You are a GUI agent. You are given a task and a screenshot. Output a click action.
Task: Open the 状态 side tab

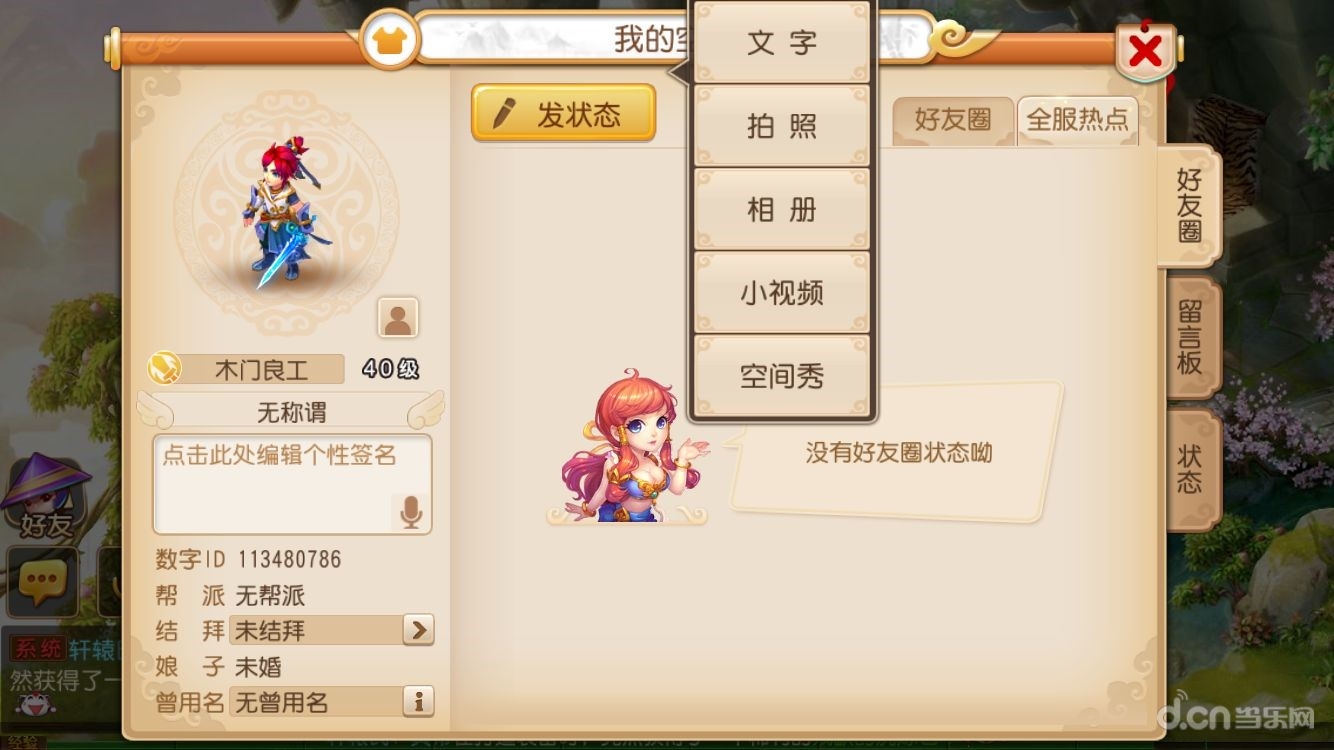[x=1191, y=469]
